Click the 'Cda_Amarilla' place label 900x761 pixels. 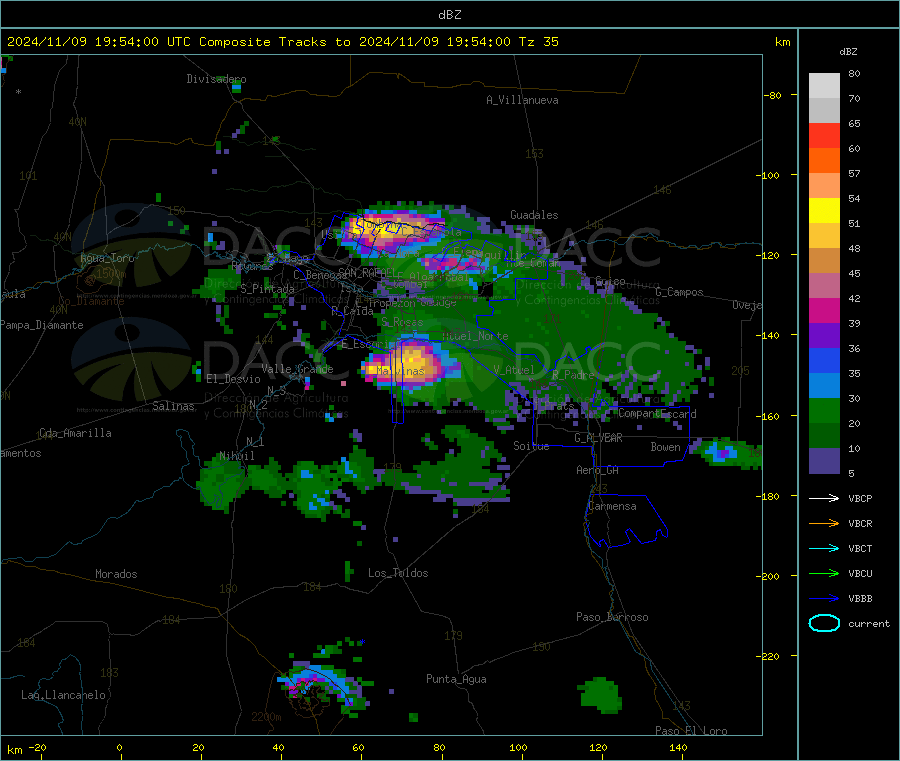click(75, 433)
